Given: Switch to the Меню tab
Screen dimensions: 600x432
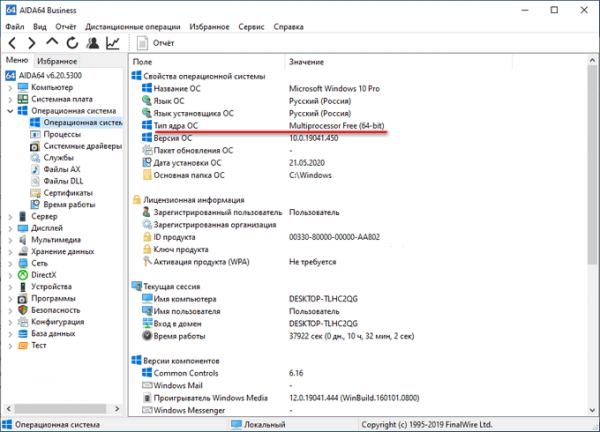Looking at the screenshot, I should click(x=17, y=60).
